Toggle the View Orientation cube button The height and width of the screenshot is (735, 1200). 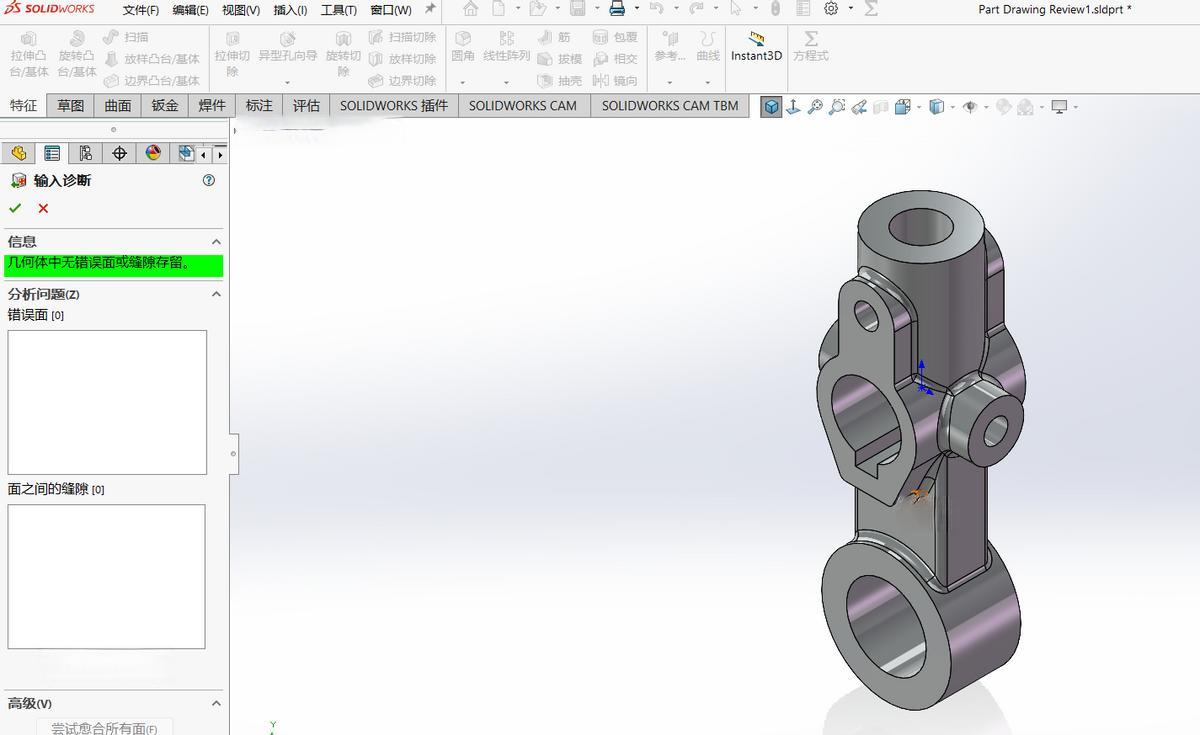tap(771, 107)
